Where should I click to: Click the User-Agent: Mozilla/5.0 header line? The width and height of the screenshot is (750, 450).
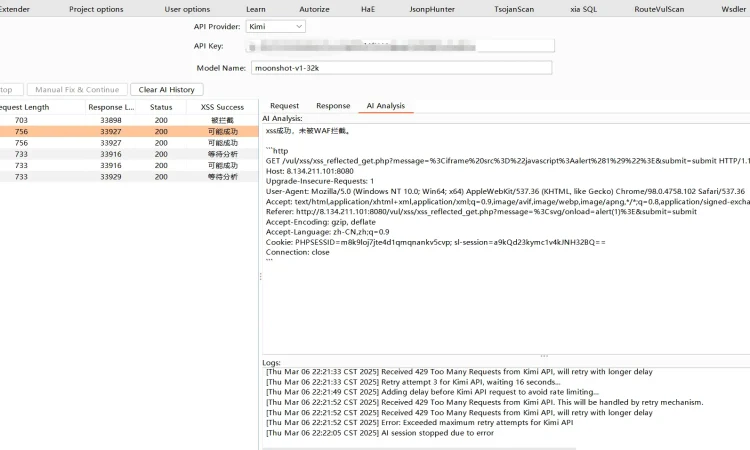coord(505,191)
